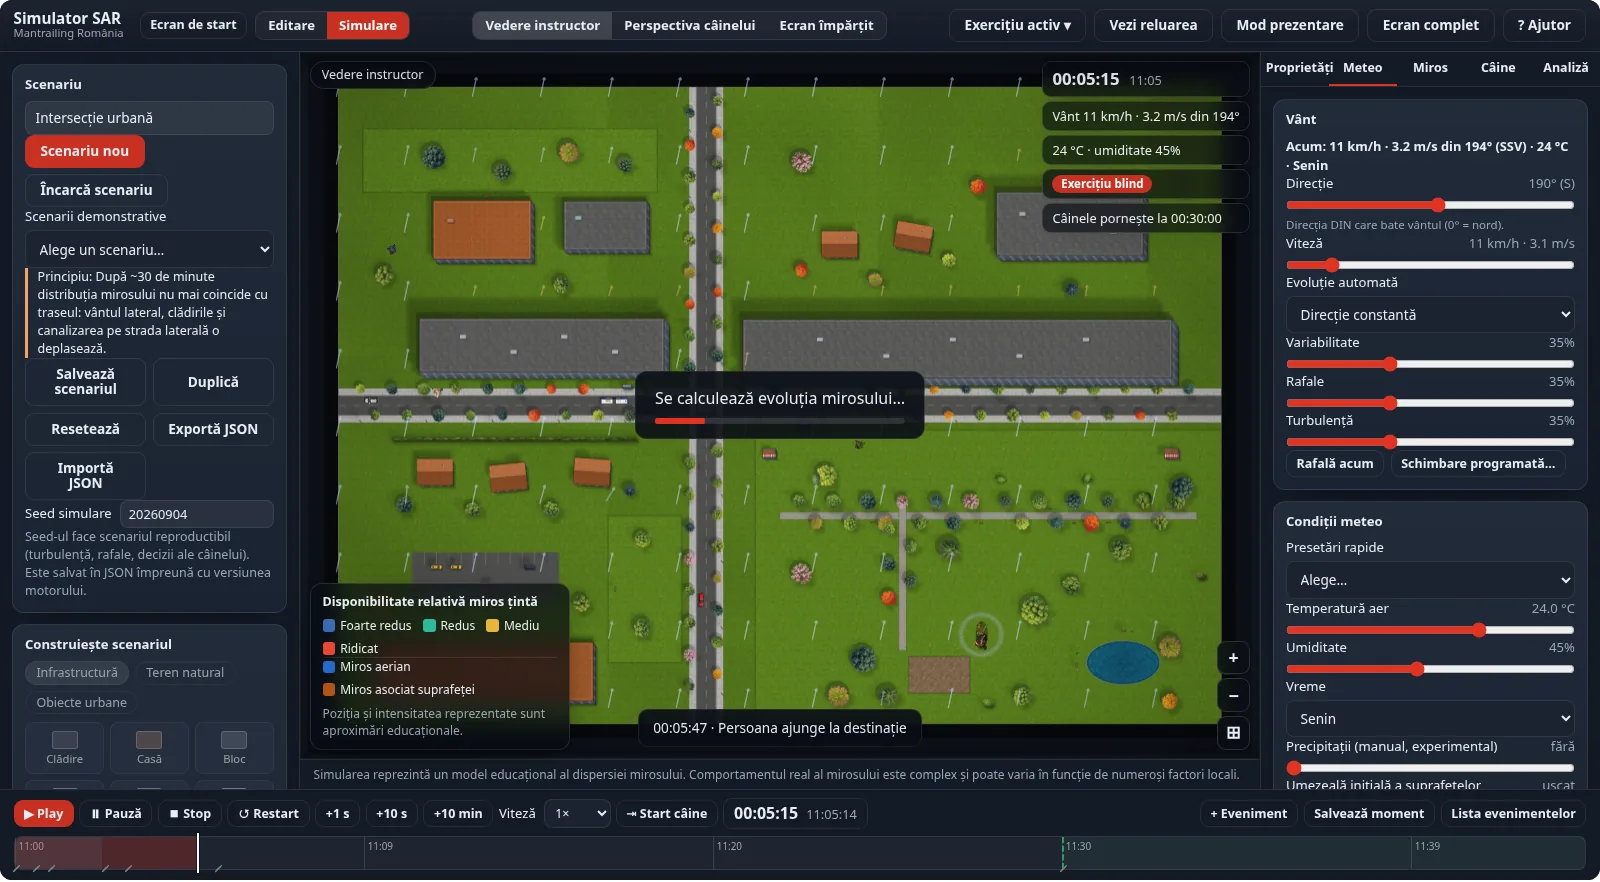
Task: Stop the simulation
Action: coord(190,814)
